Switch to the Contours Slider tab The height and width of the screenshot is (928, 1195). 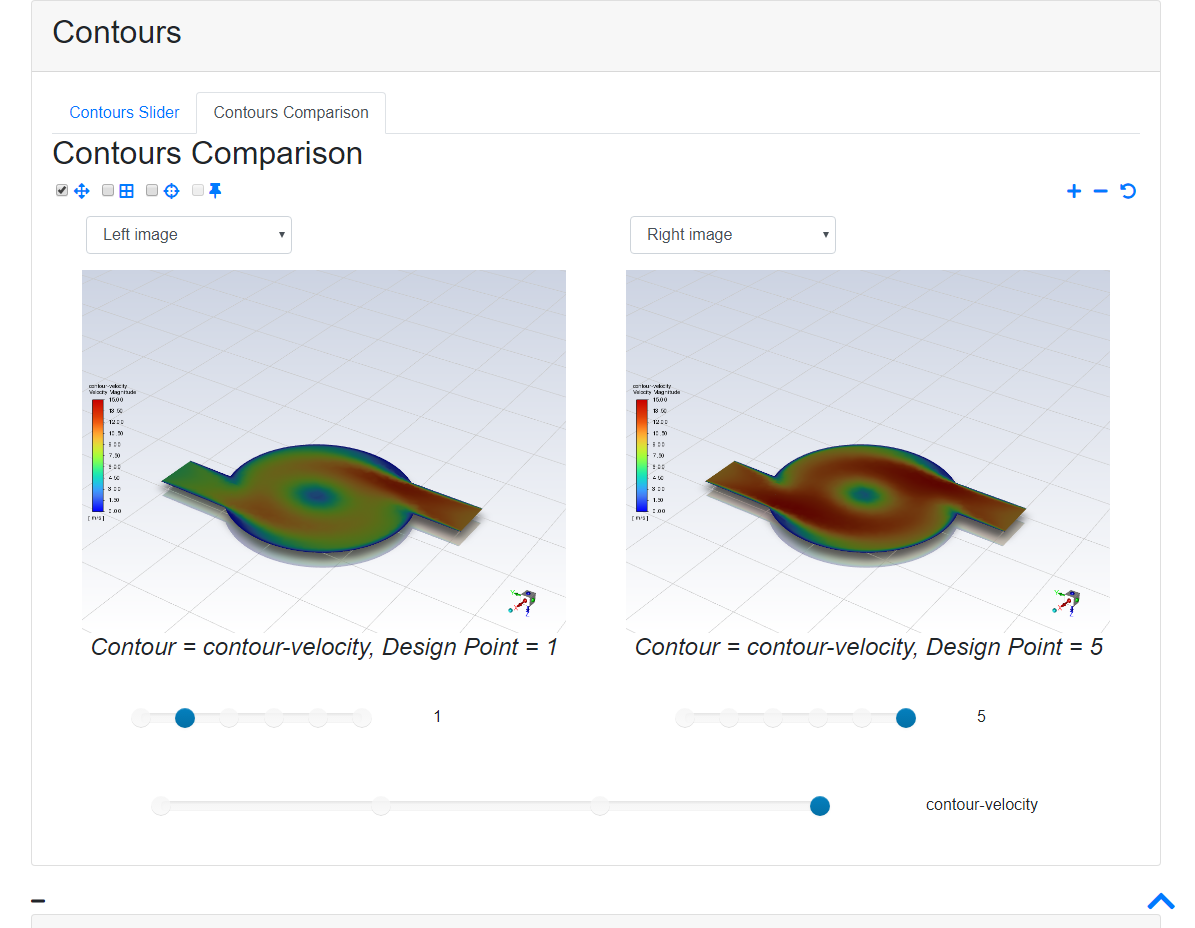point(124,112)
